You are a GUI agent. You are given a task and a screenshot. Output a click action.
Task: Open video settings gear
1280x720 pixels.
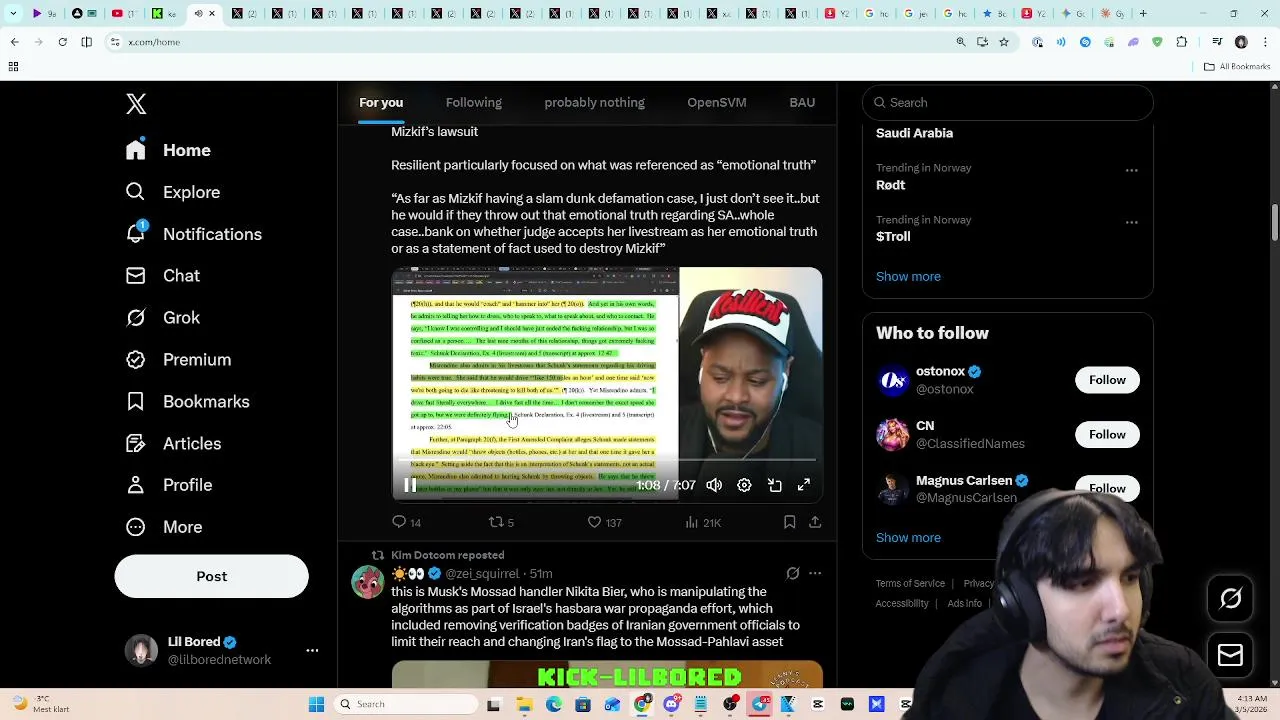(744, 485)
